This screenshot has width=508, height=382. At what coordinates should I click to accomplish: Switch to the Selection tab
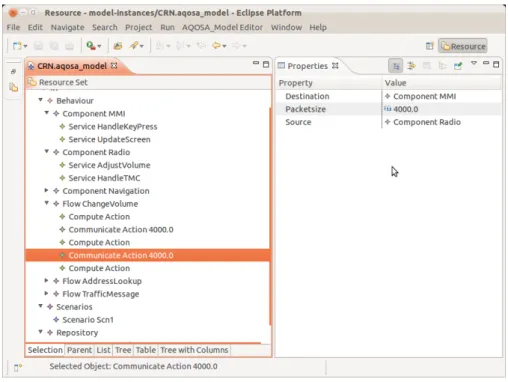tap(45, 350)
